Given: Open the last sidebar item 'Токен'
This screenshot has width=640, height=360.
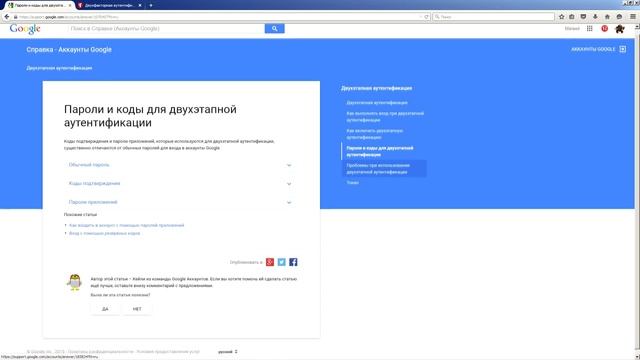Looking at the screenshot, I should [x=353, y=182].
